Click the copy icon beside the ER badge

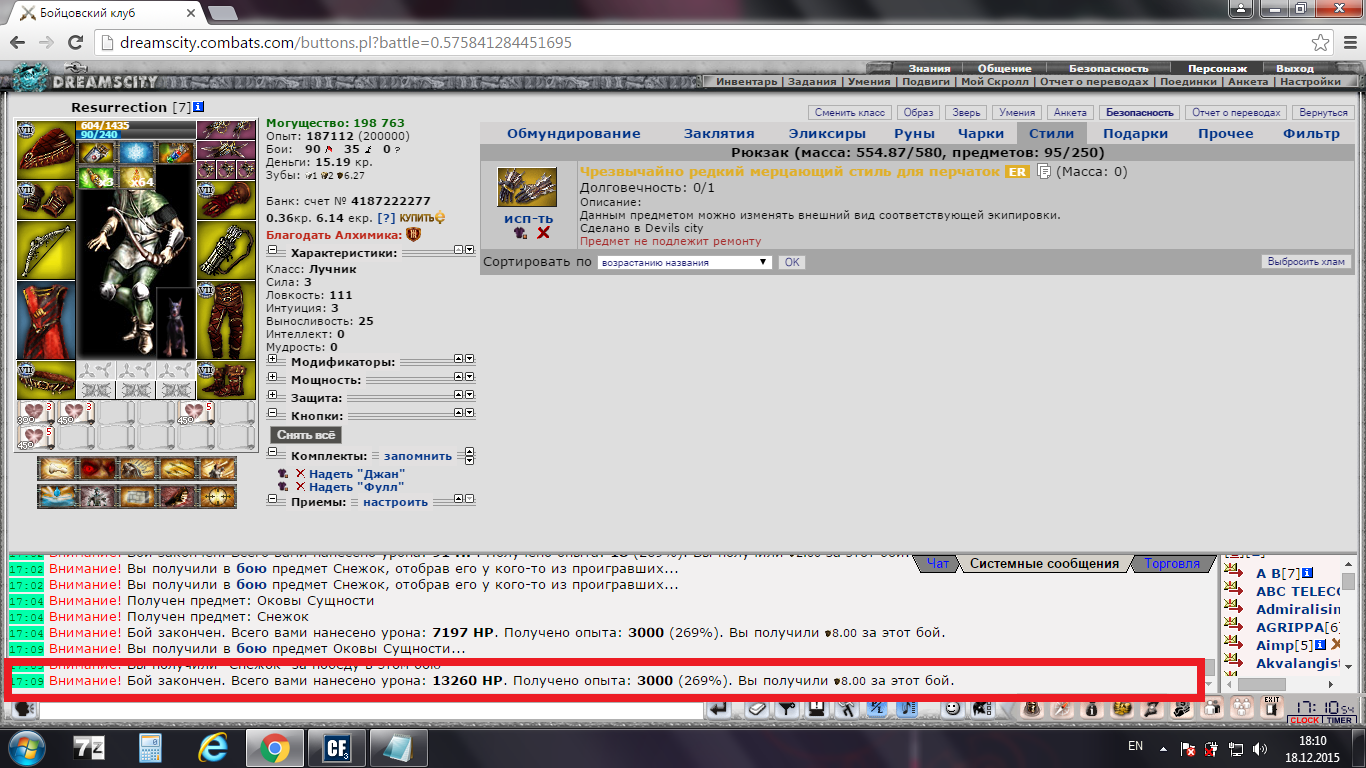click(x=1043, y=172)
